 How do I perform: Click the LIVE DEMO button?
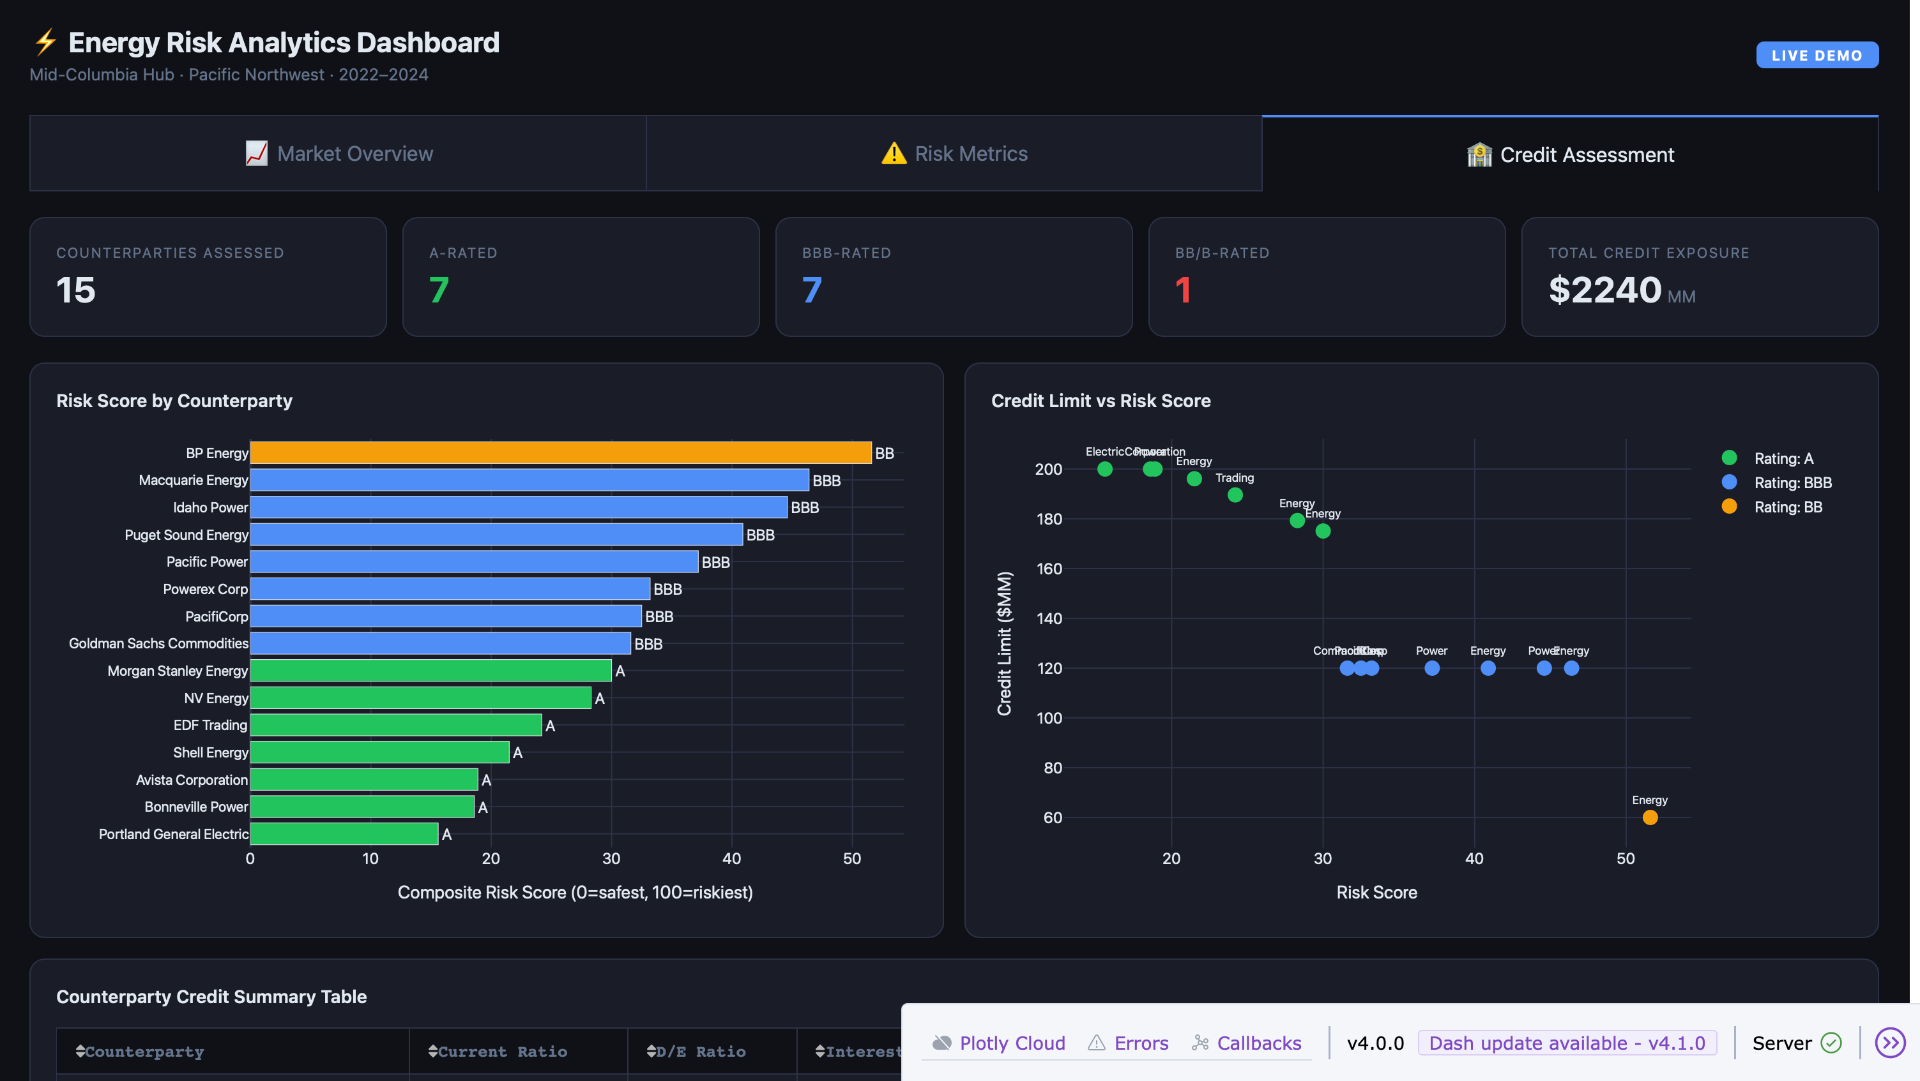(1817, 55)
